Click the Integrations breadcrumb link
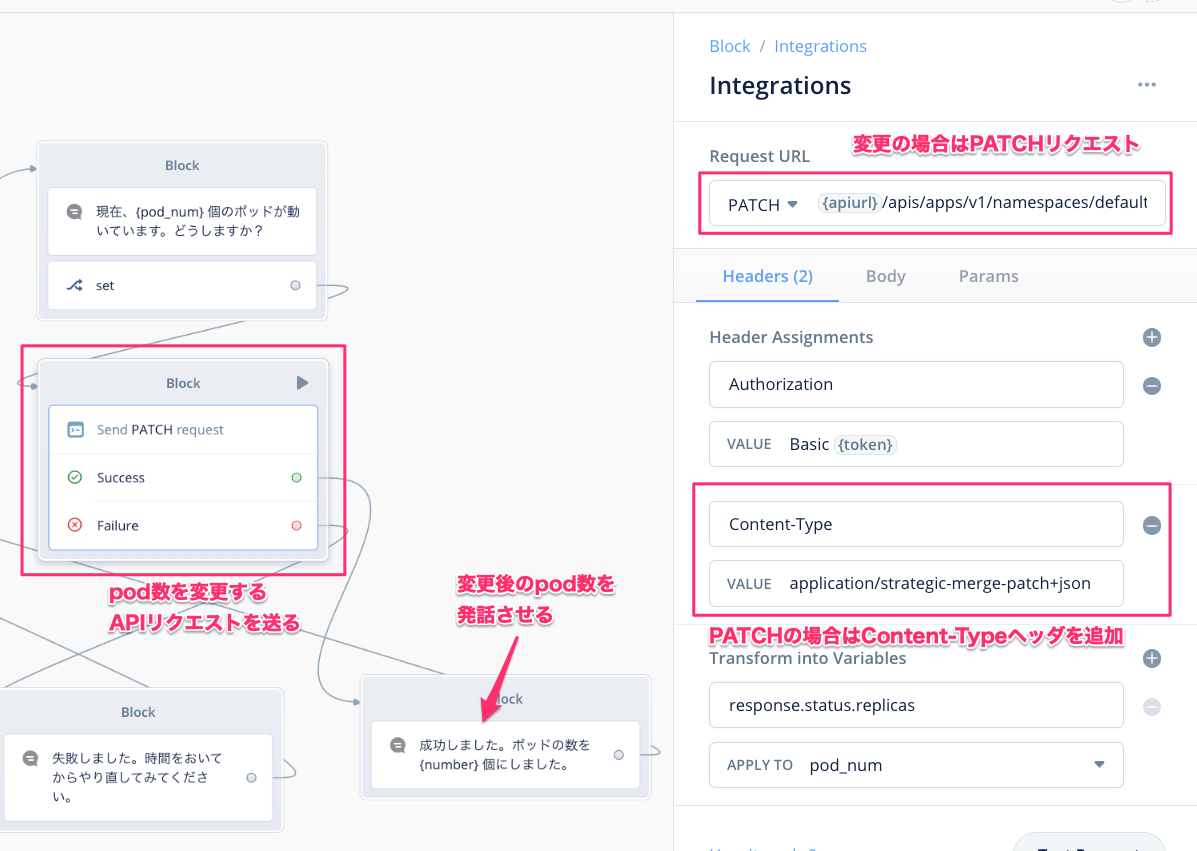This screenshot has width=1197, height=851. pos(820,46)
